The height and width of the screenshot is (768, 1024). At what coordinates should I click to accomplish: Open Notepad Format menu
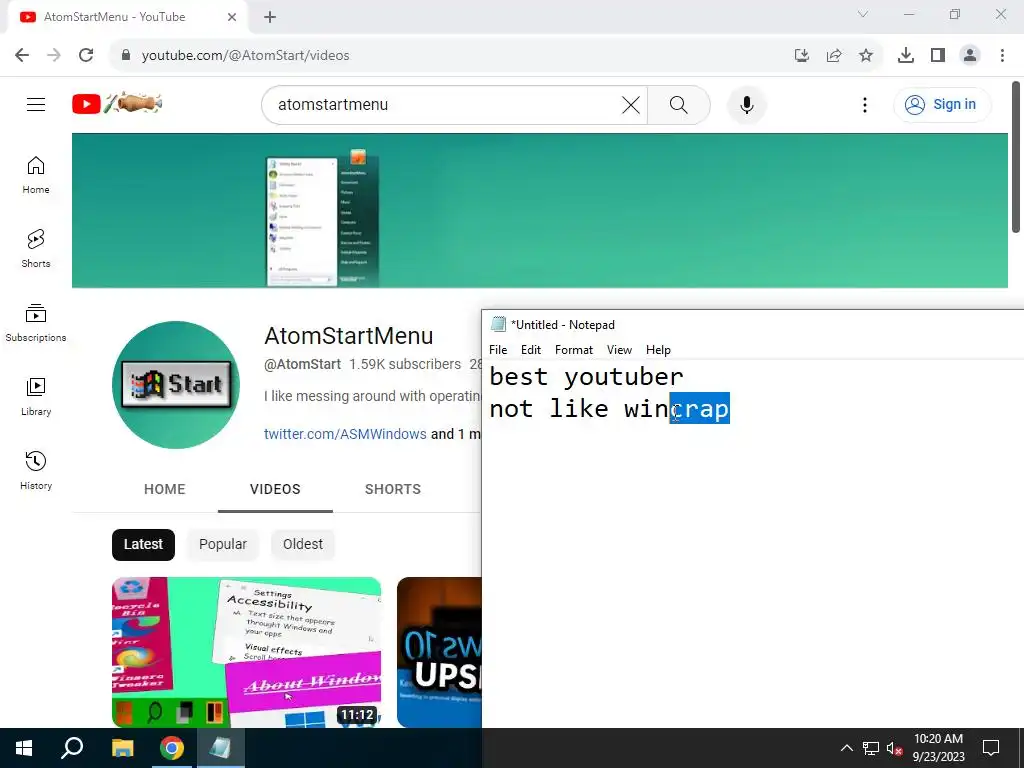[574, 350]
